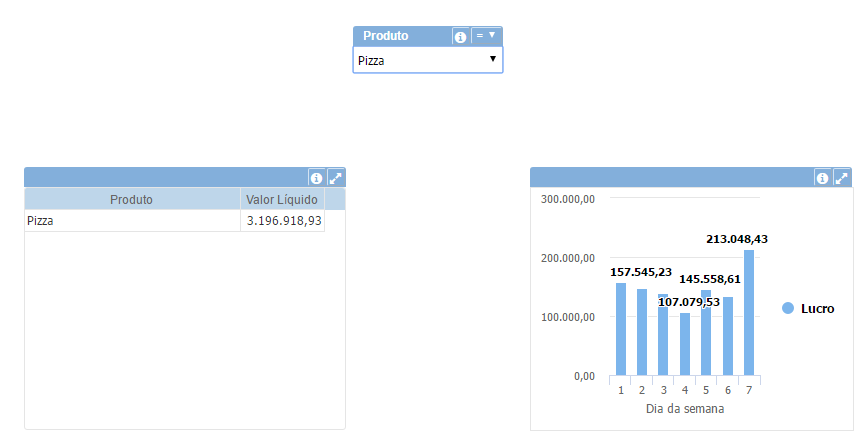
Task: Select the bar for day 4
Action: pos(685,345)
